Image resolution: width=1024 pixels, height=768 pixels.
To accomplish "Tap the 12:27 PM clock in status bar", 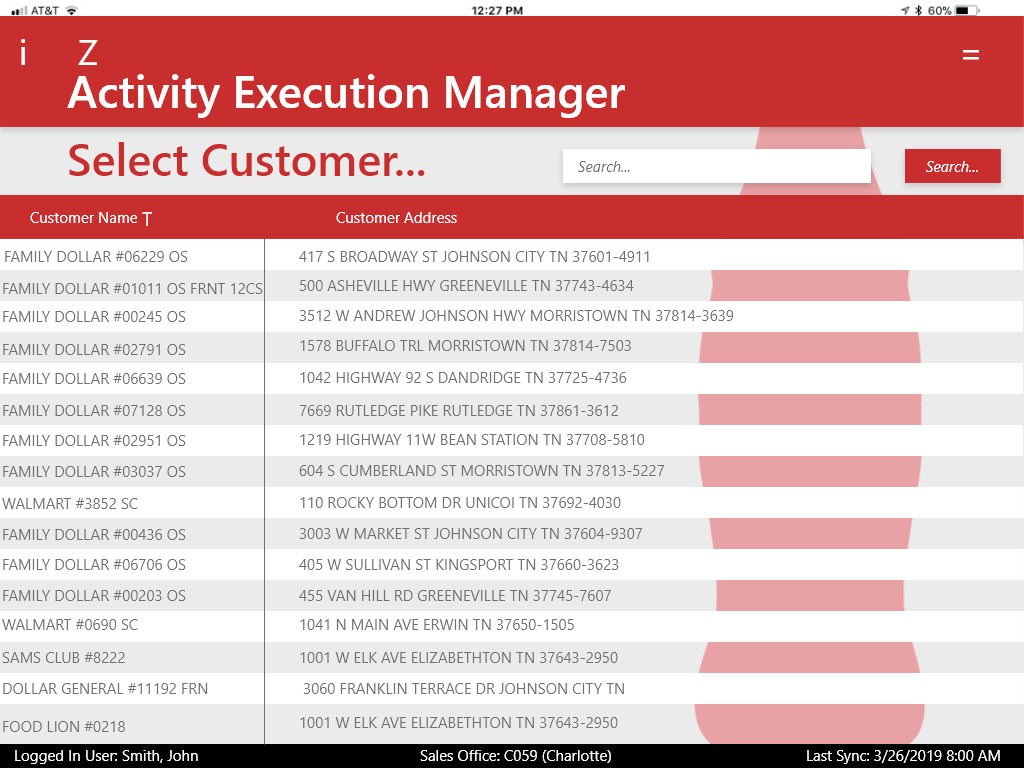I will pos(497,10).
